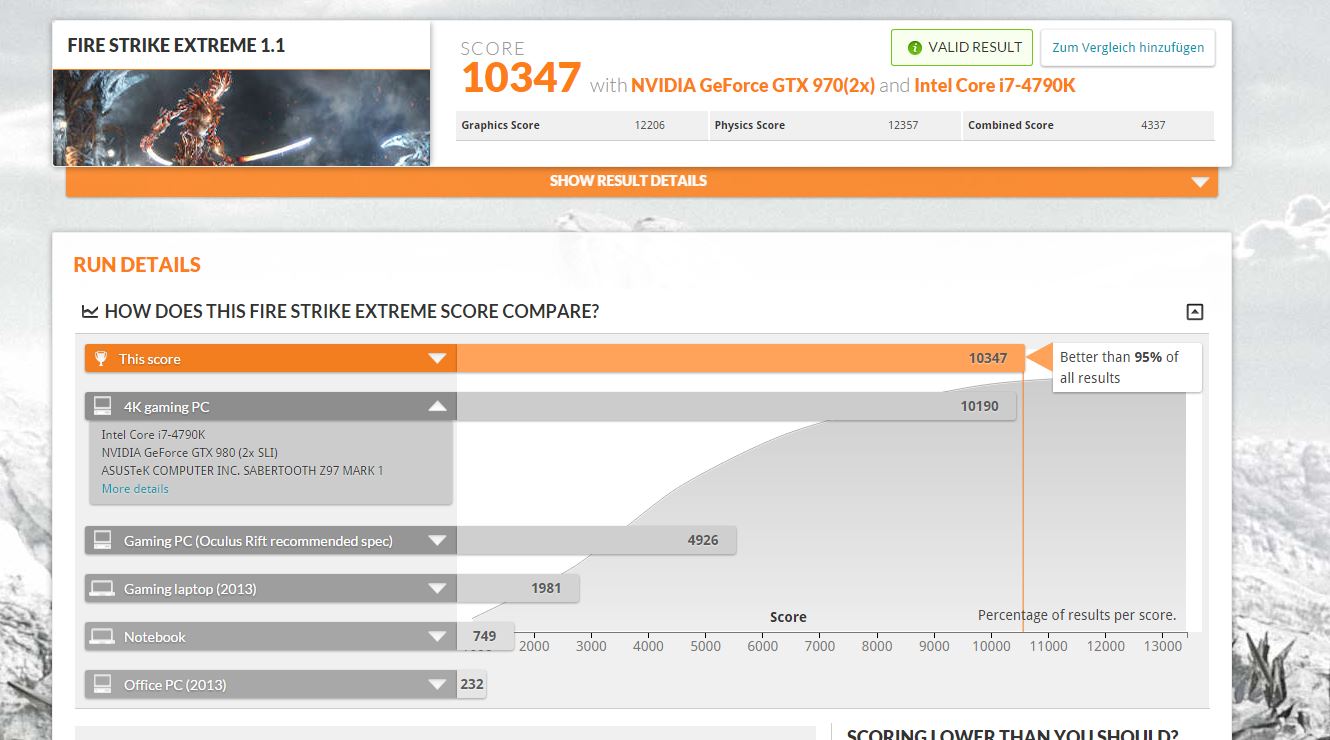Click the desktop icon on Gaming PC Oculus row
1330x740 pixels.
[x=102, y=540]
